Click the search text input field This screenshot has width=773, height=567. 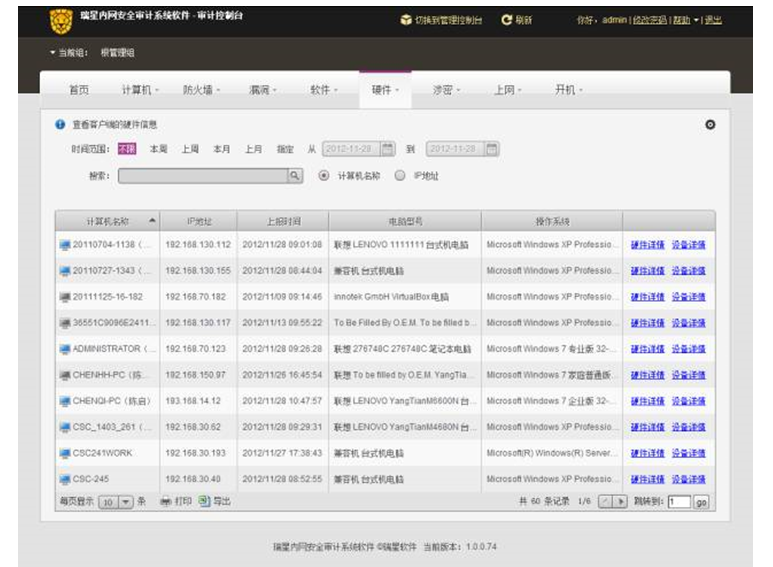(x=203, y=176)
